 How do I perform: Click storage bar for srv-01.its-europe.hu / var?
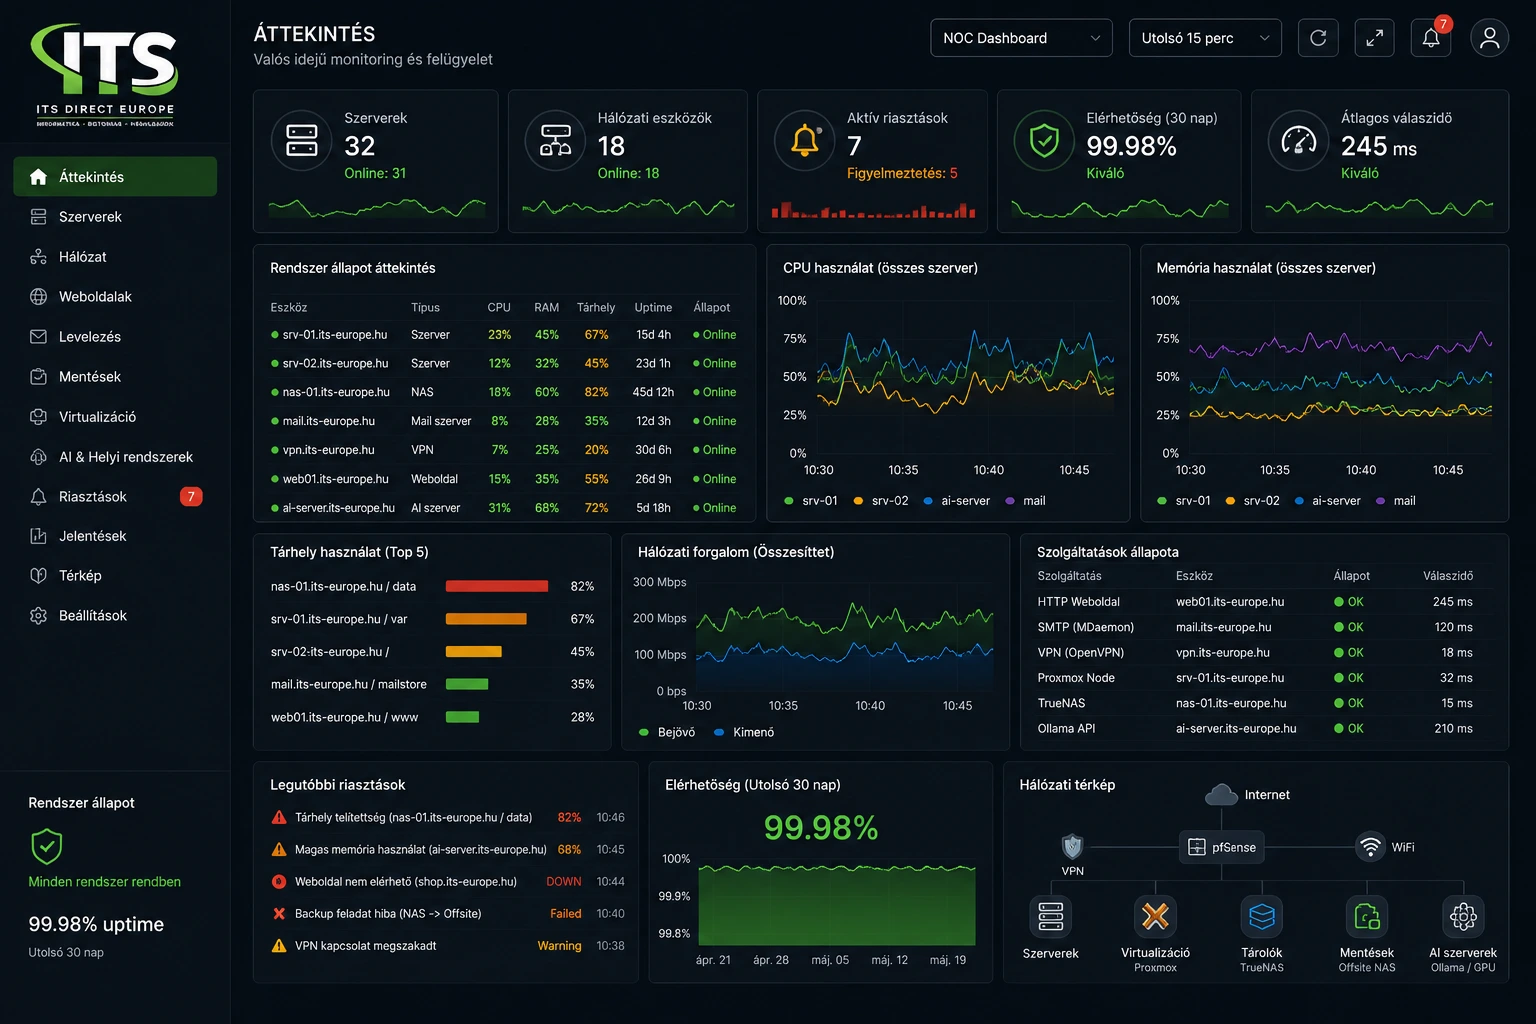[x=486, y=619]
